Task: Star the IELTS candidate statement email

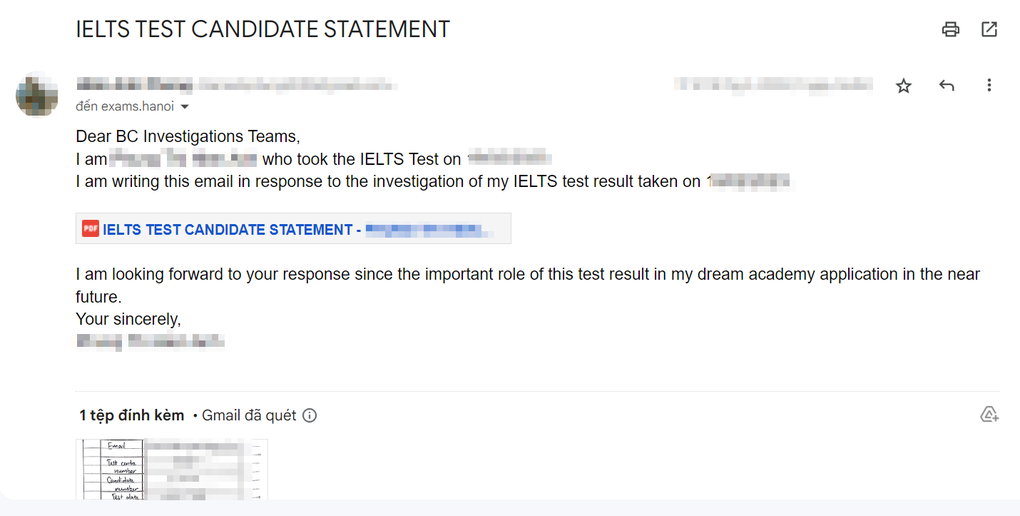Action: point(904,85)
